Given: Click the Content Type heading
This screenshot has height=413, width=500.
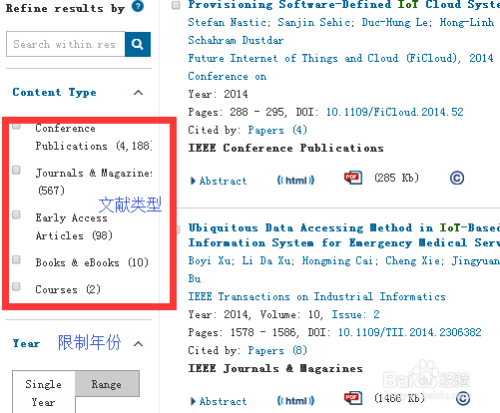Looking at the screenshot, I should [x=54, y=92].
